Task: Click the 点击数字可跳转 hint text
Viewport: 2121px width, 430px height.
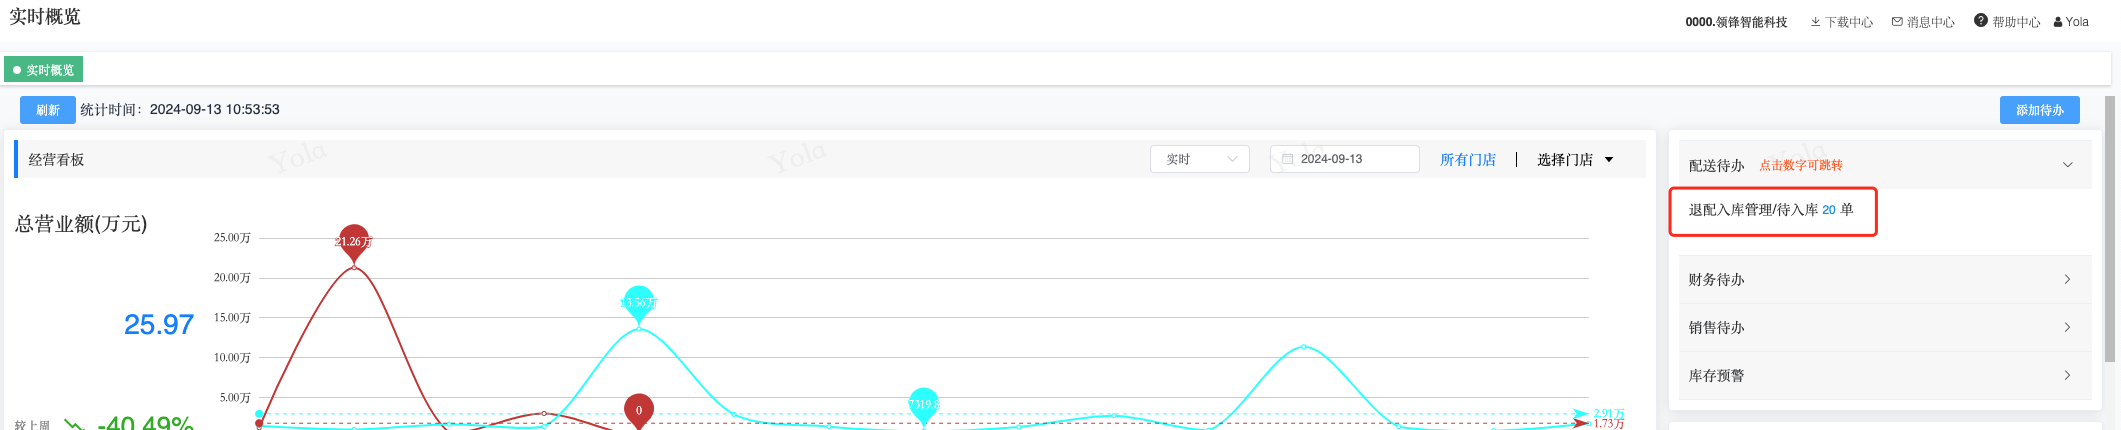Action: pos(1801,165)
